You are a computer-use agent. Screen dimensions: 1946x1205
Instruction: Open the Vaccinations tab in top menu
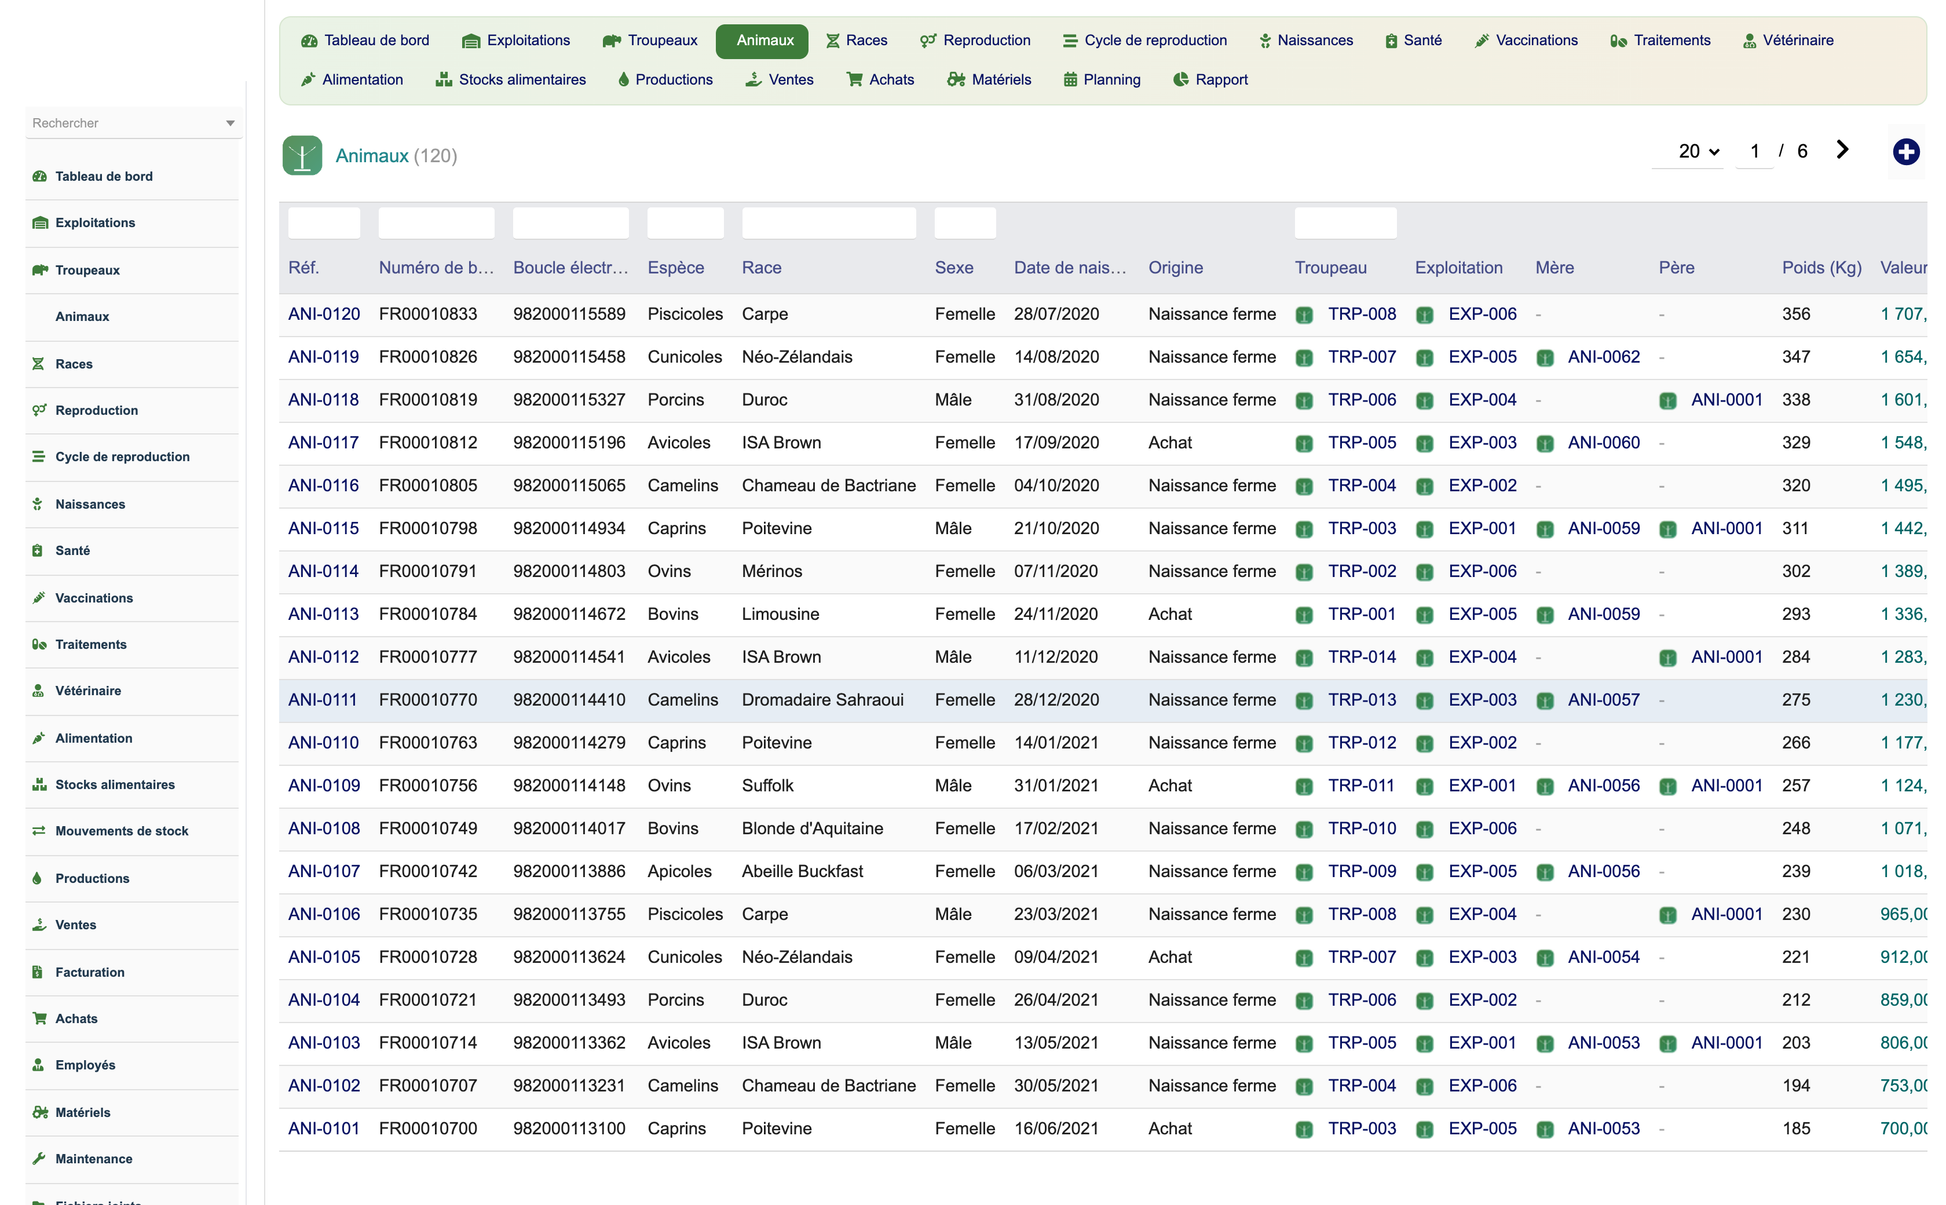click(1526, 40)
